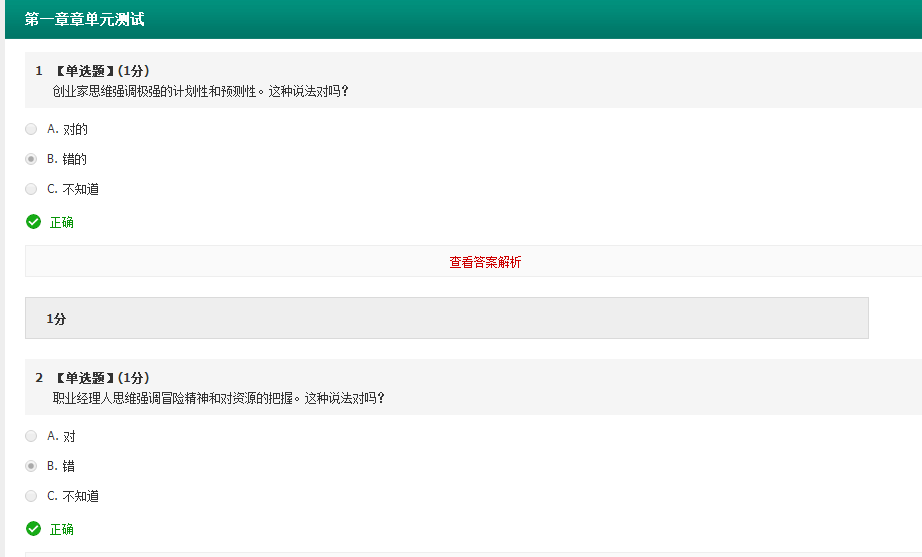This screenshot has width=922, height=557.
Task: Click the question text about 创业家思维
Action: [200, 91]
